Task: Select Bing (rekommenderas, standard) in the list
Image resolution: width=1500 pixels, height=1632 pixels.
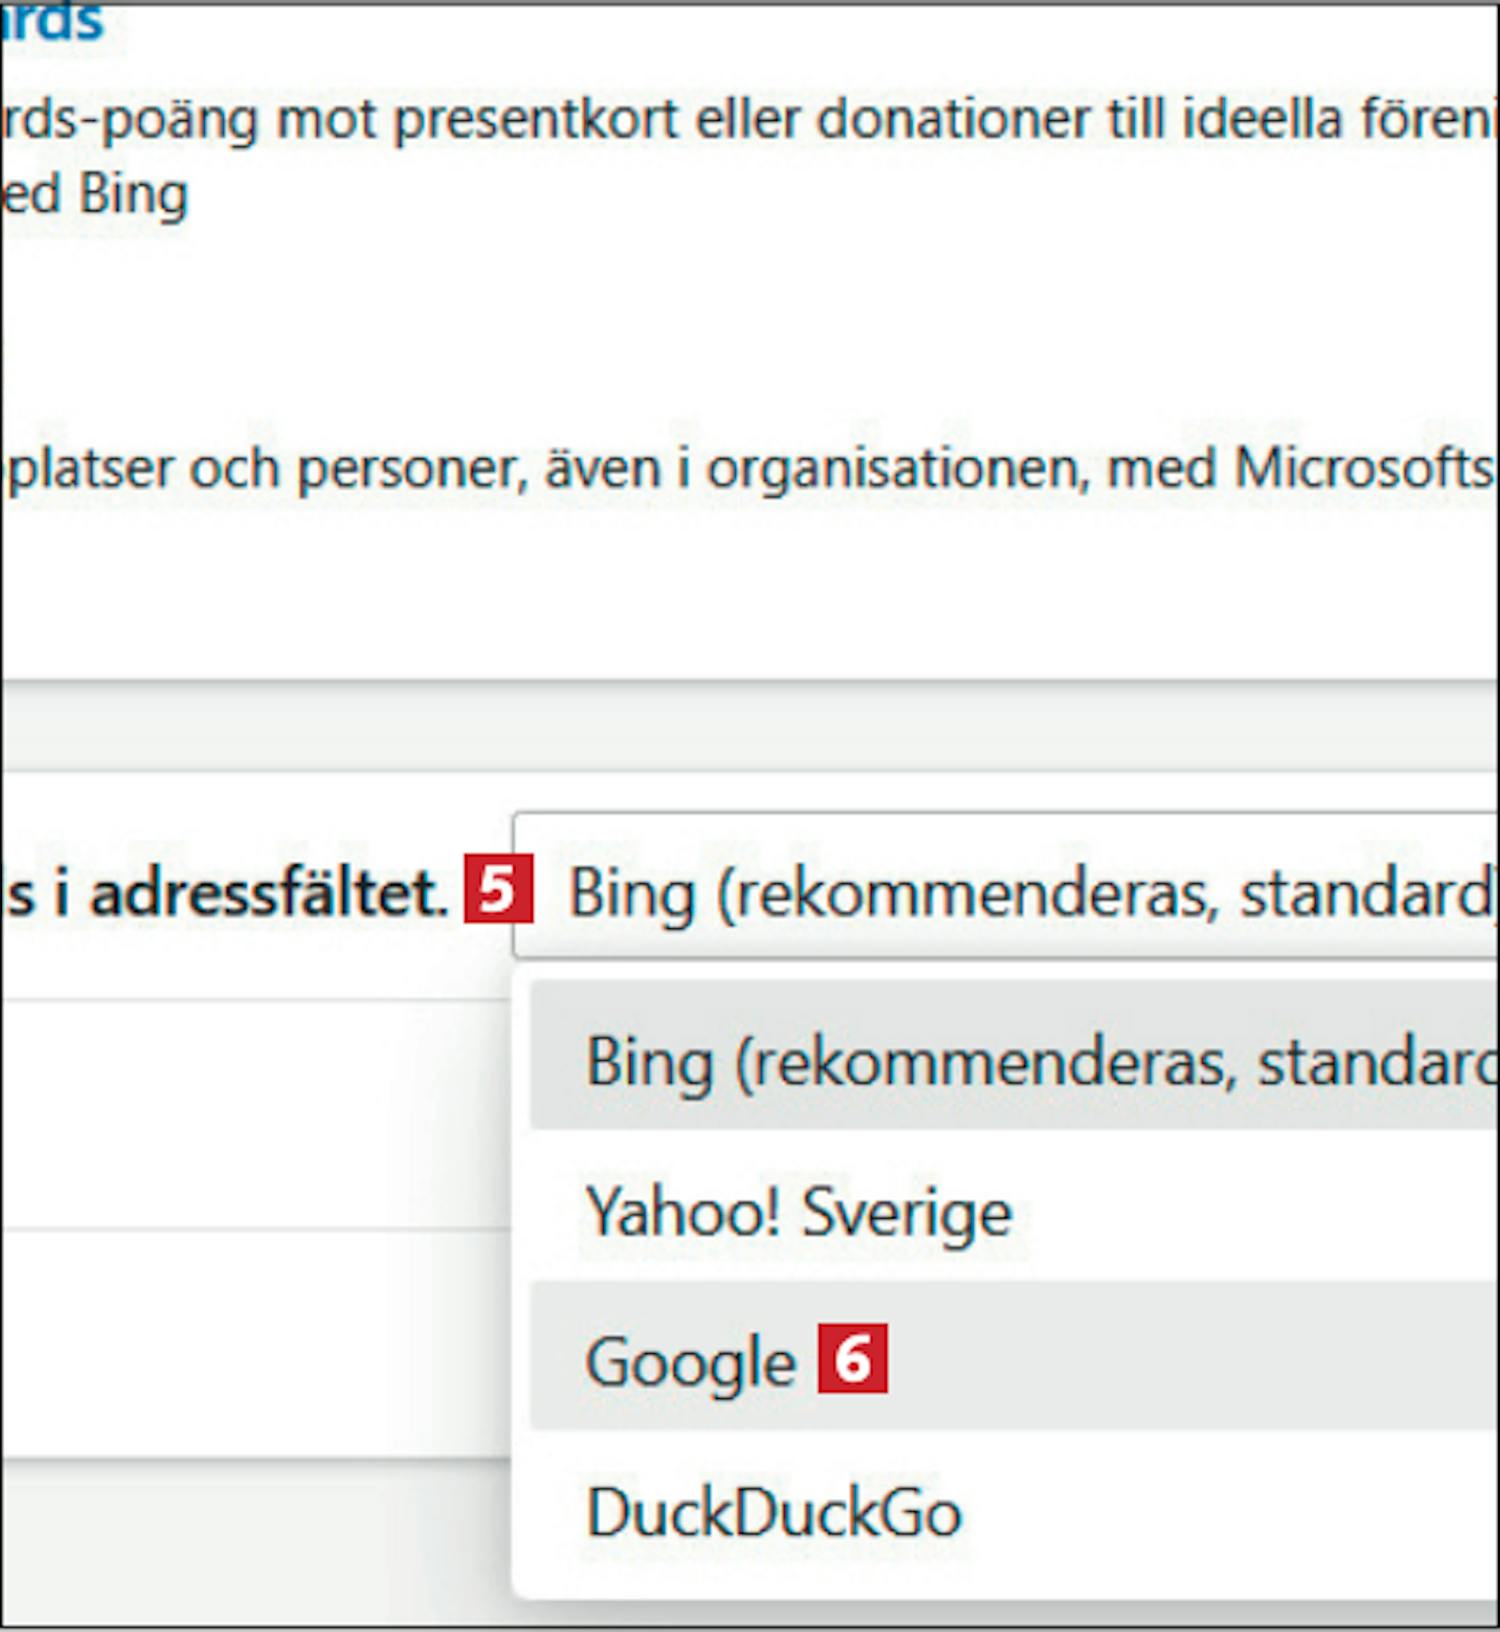Action: click(x=1014, y=1055)
